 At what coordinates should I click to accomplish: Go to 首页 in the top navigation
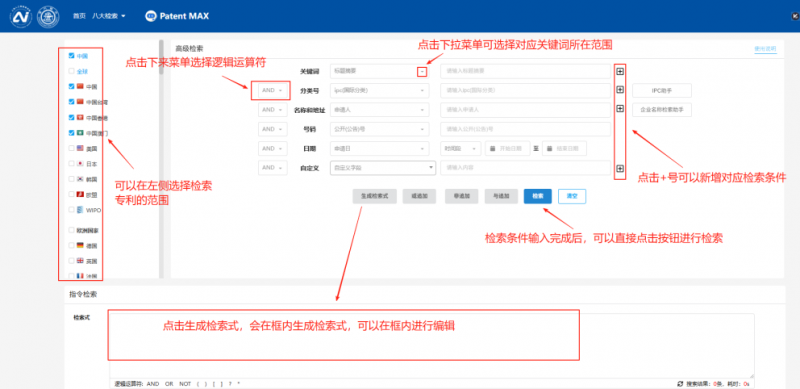click(x=79, y=16)
